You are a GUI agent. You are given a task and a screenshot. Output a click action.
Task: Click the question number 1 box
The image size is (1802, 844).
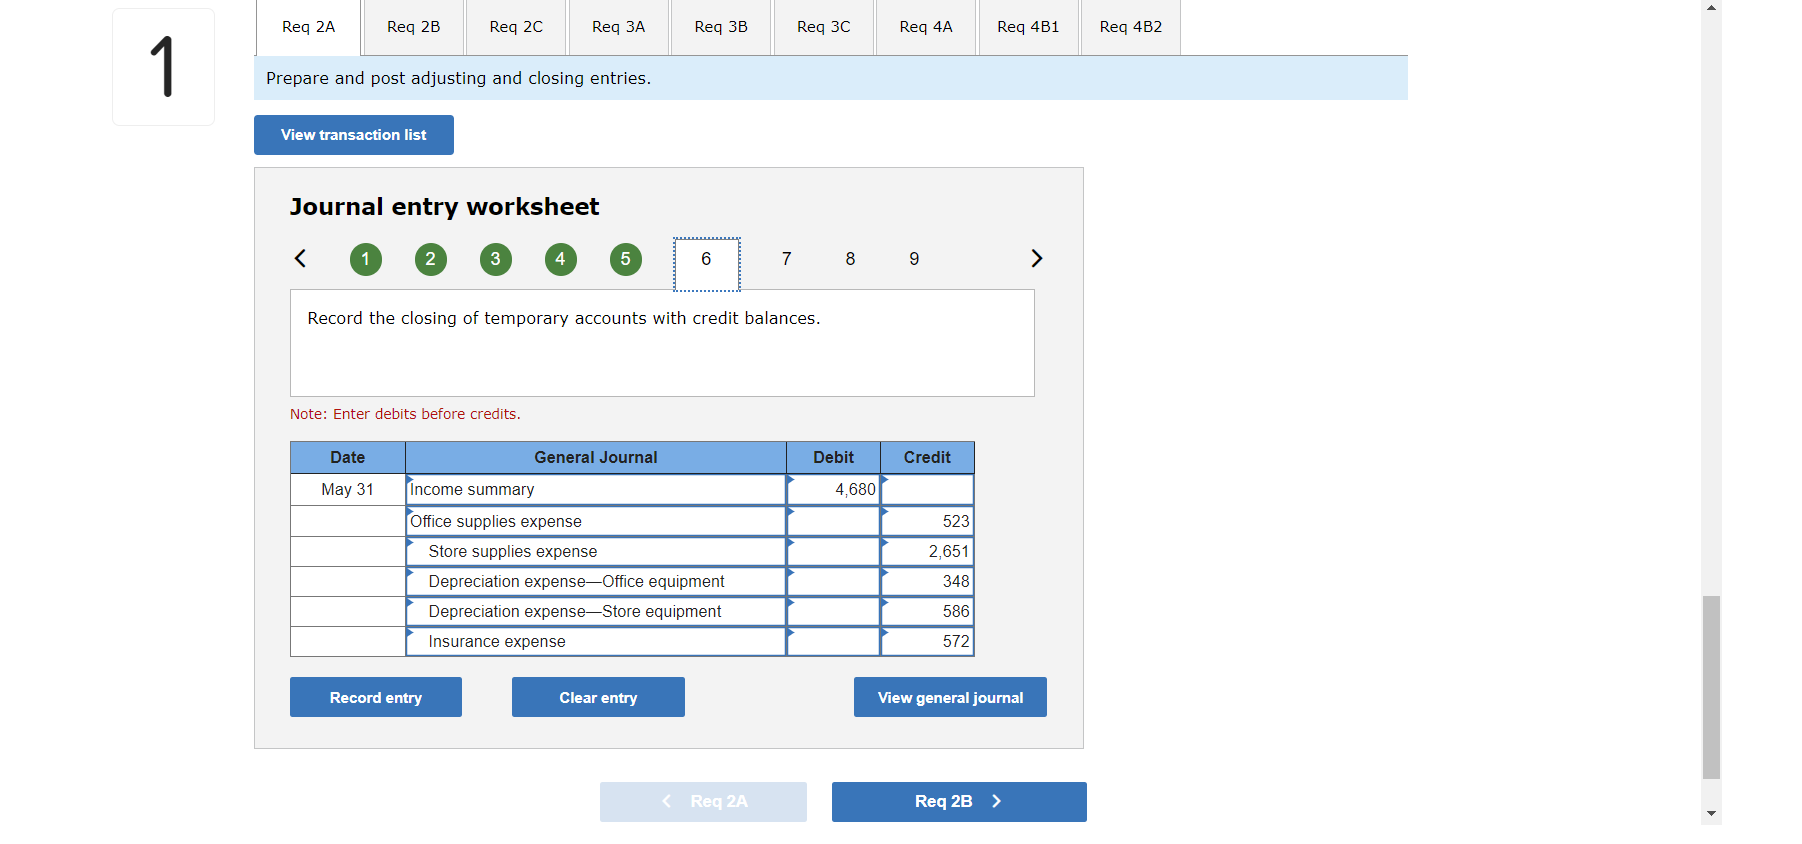(x=163, y=67)
